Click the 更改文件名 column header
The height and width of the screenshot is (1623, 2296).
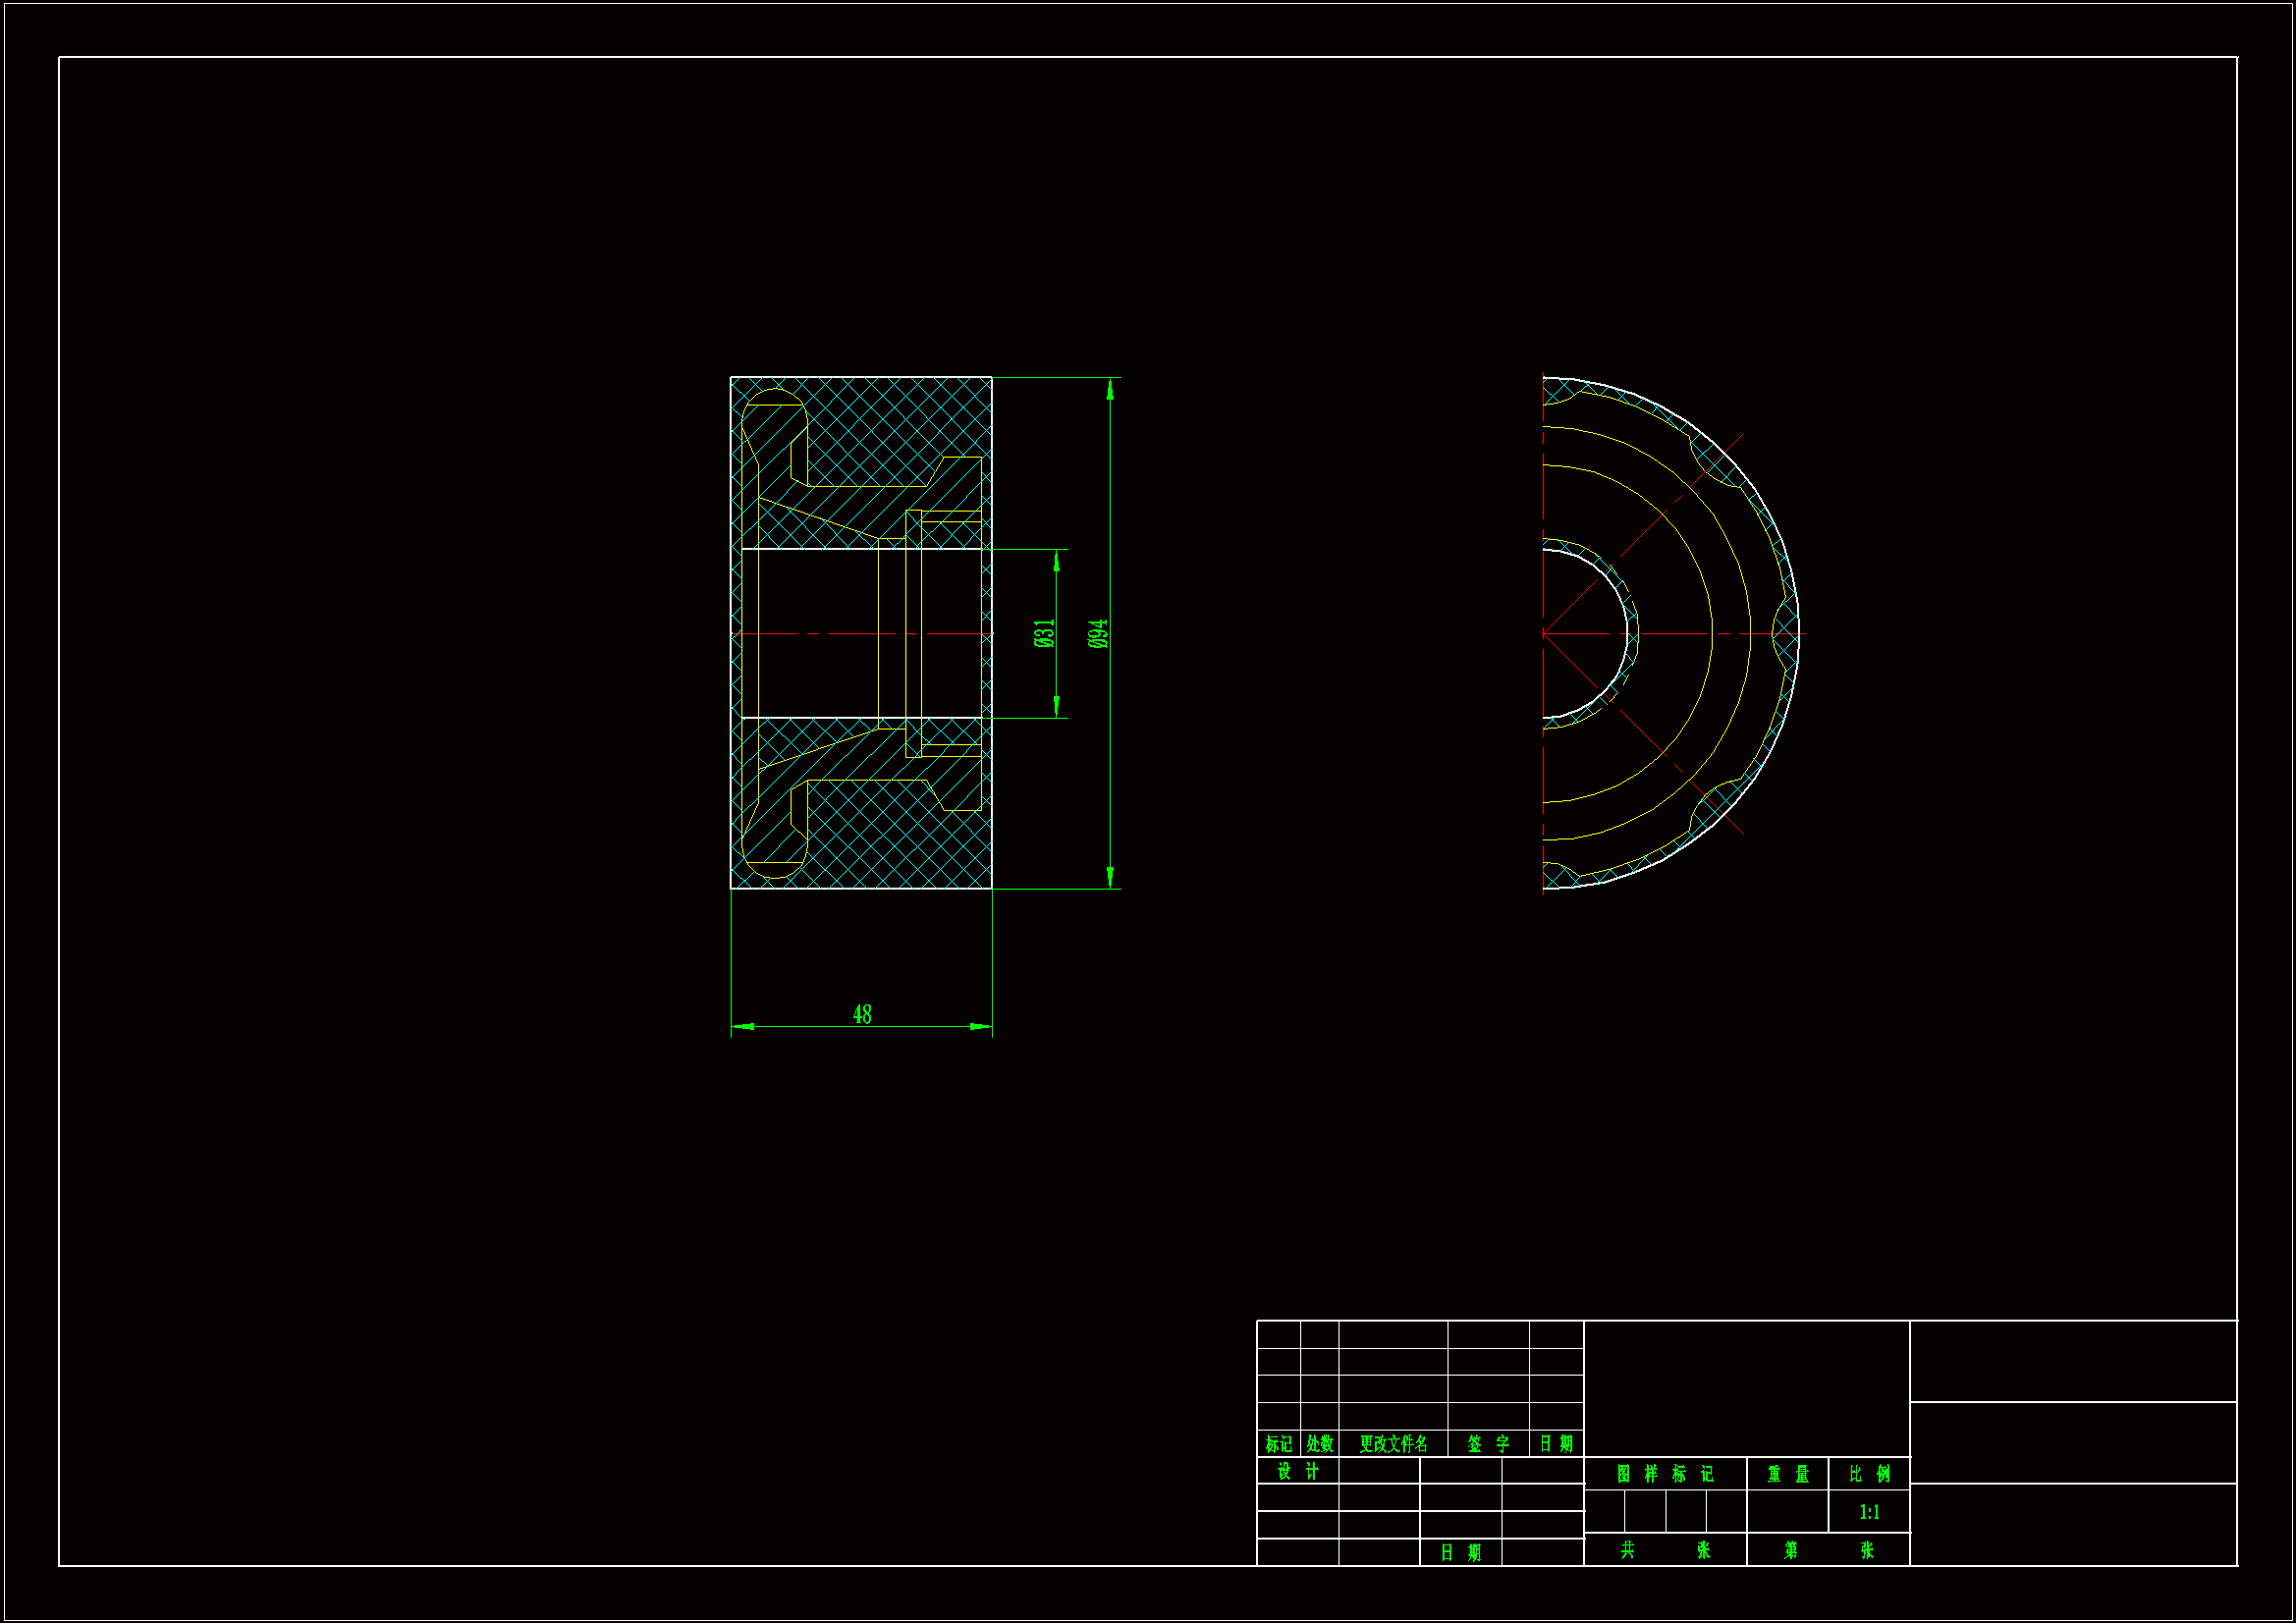pyautogui.click(x=1393, y=1444)
